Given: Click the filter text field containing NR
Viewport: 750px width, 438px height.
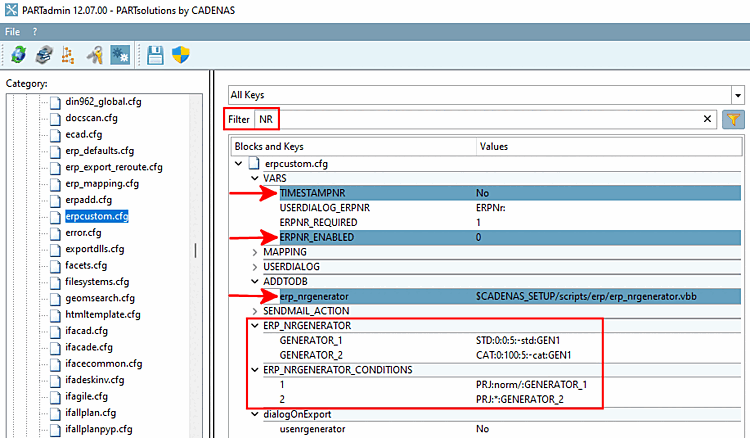Looking at the screenshot, I should [x=480, y=119].
